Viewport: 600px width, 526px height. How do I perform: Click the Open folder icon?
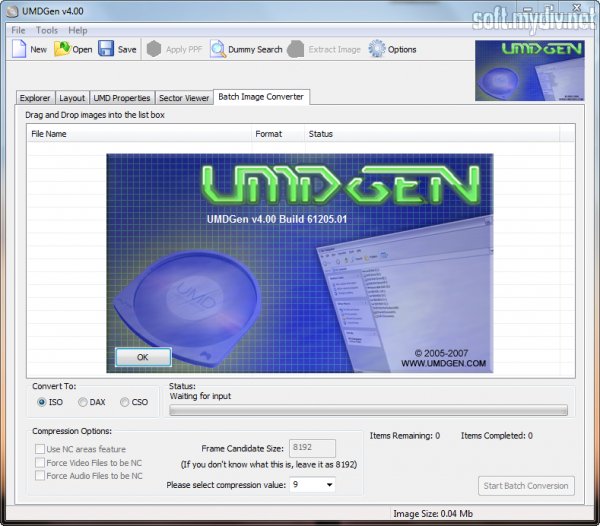pyautogui.click(x=62, y=49)
